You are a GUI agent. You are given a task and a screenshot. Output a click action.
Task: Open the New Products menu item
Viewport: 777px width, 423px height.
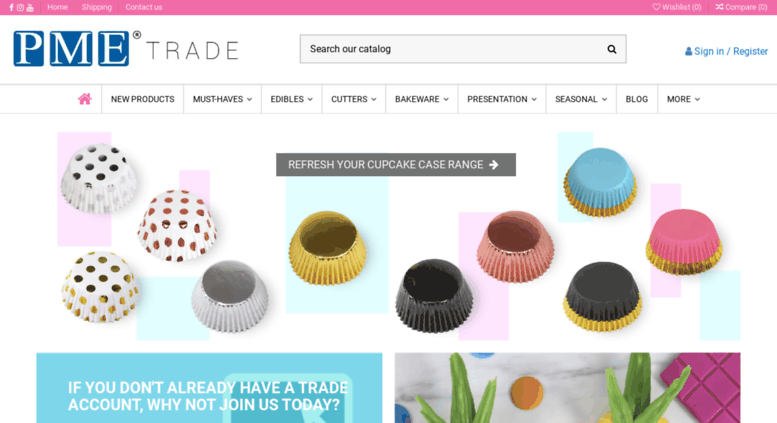tap(143, 99)
